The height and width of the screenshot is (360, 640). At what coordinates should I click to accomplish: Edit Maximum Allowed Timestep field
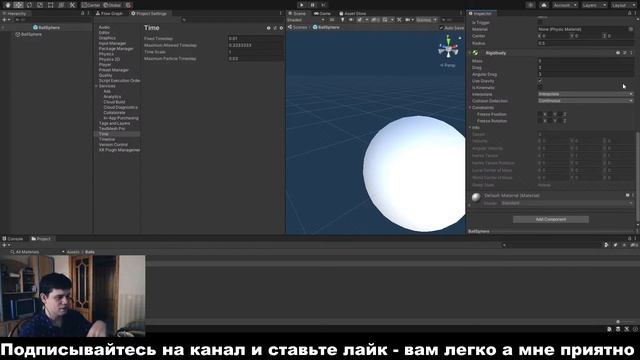click(255, 45)
